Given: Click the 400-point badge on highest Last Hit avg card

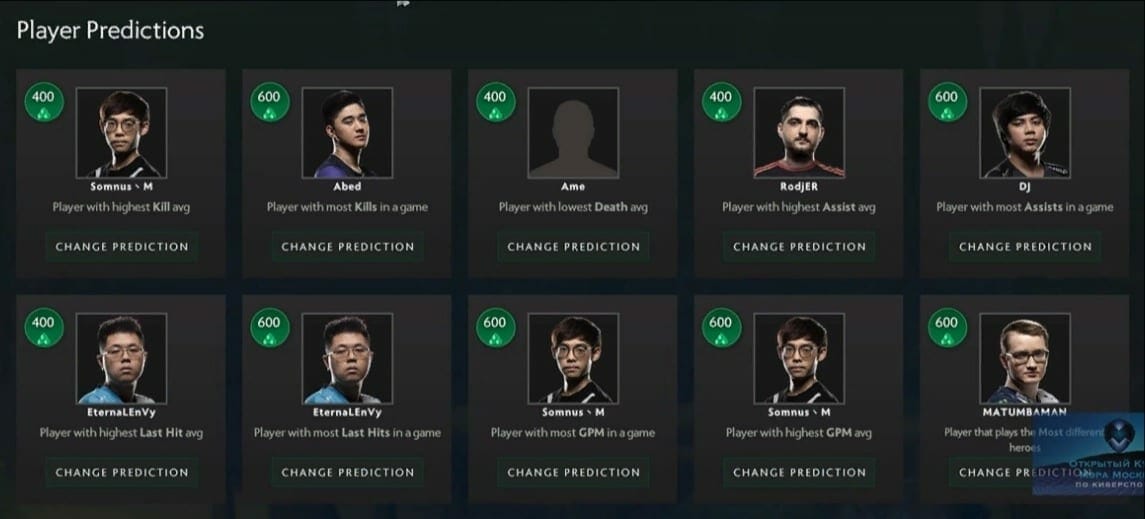Looking at the screenshot, I should tap(44, 327).
